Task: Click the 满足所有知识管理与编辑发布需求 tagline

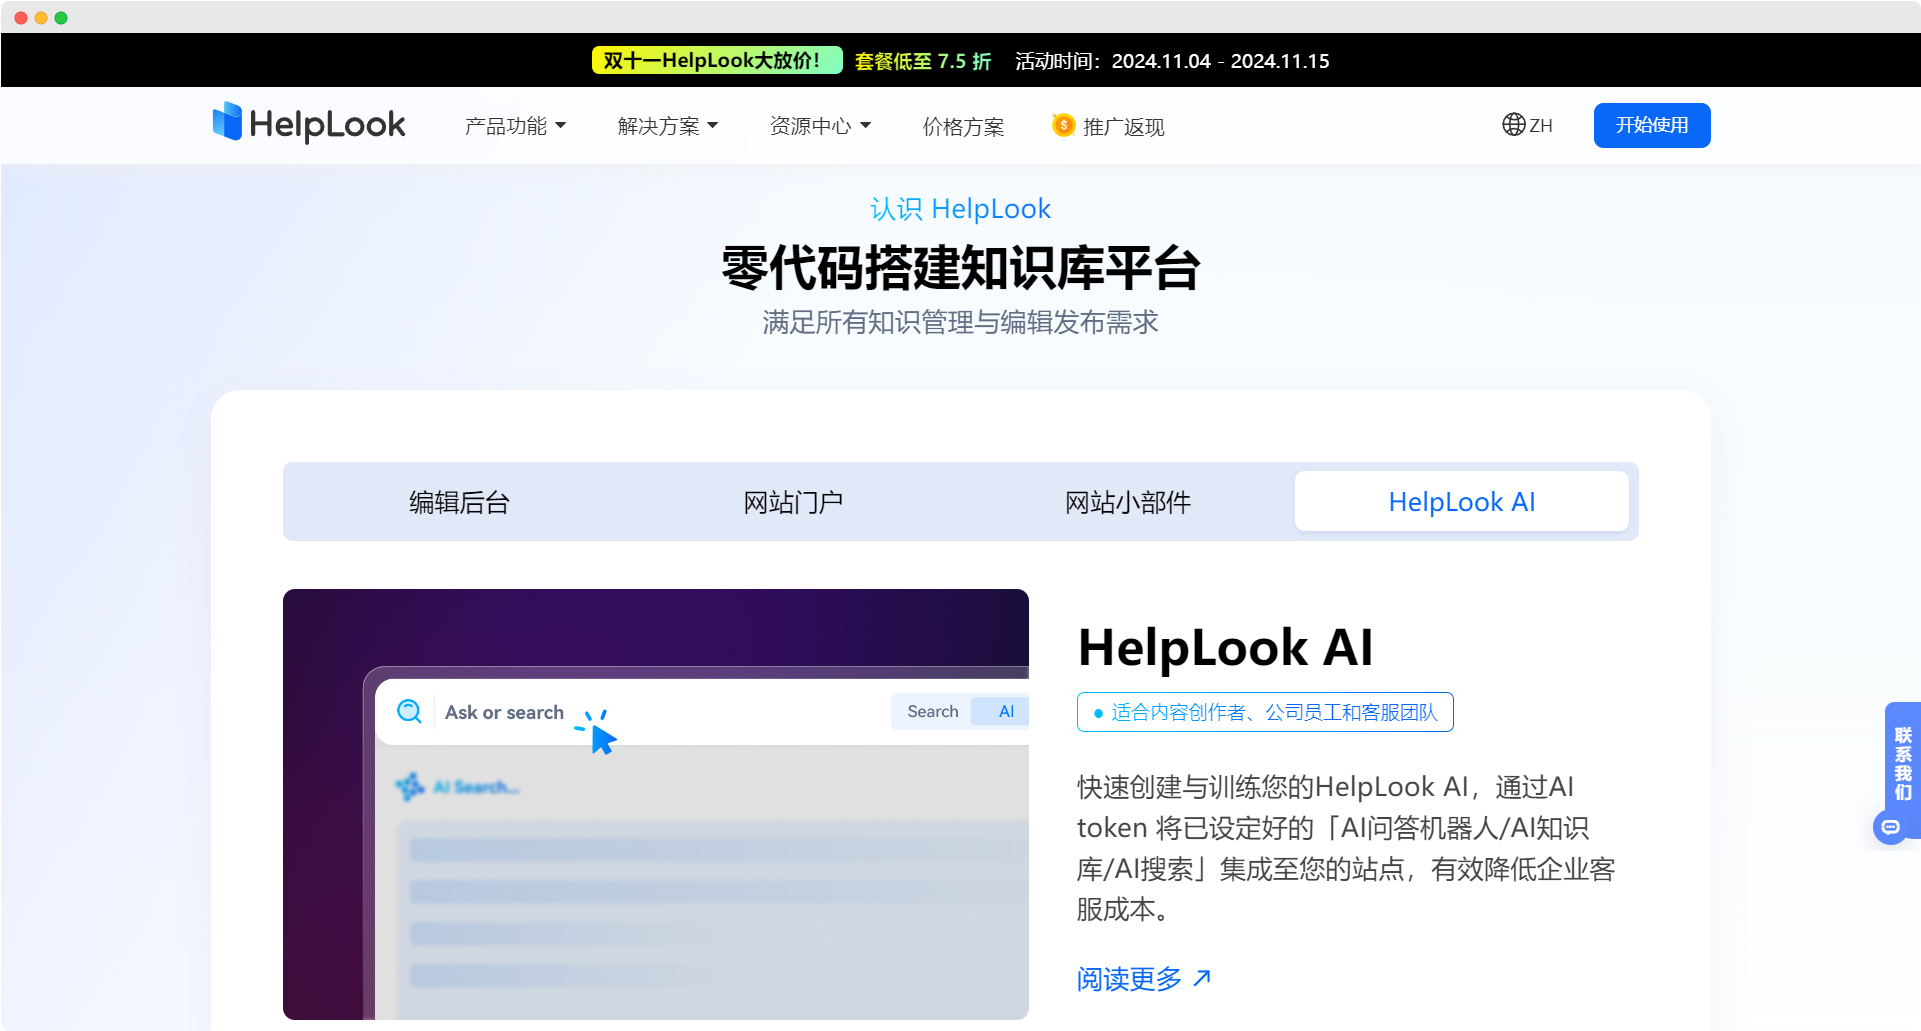Action: click(960, 322)
